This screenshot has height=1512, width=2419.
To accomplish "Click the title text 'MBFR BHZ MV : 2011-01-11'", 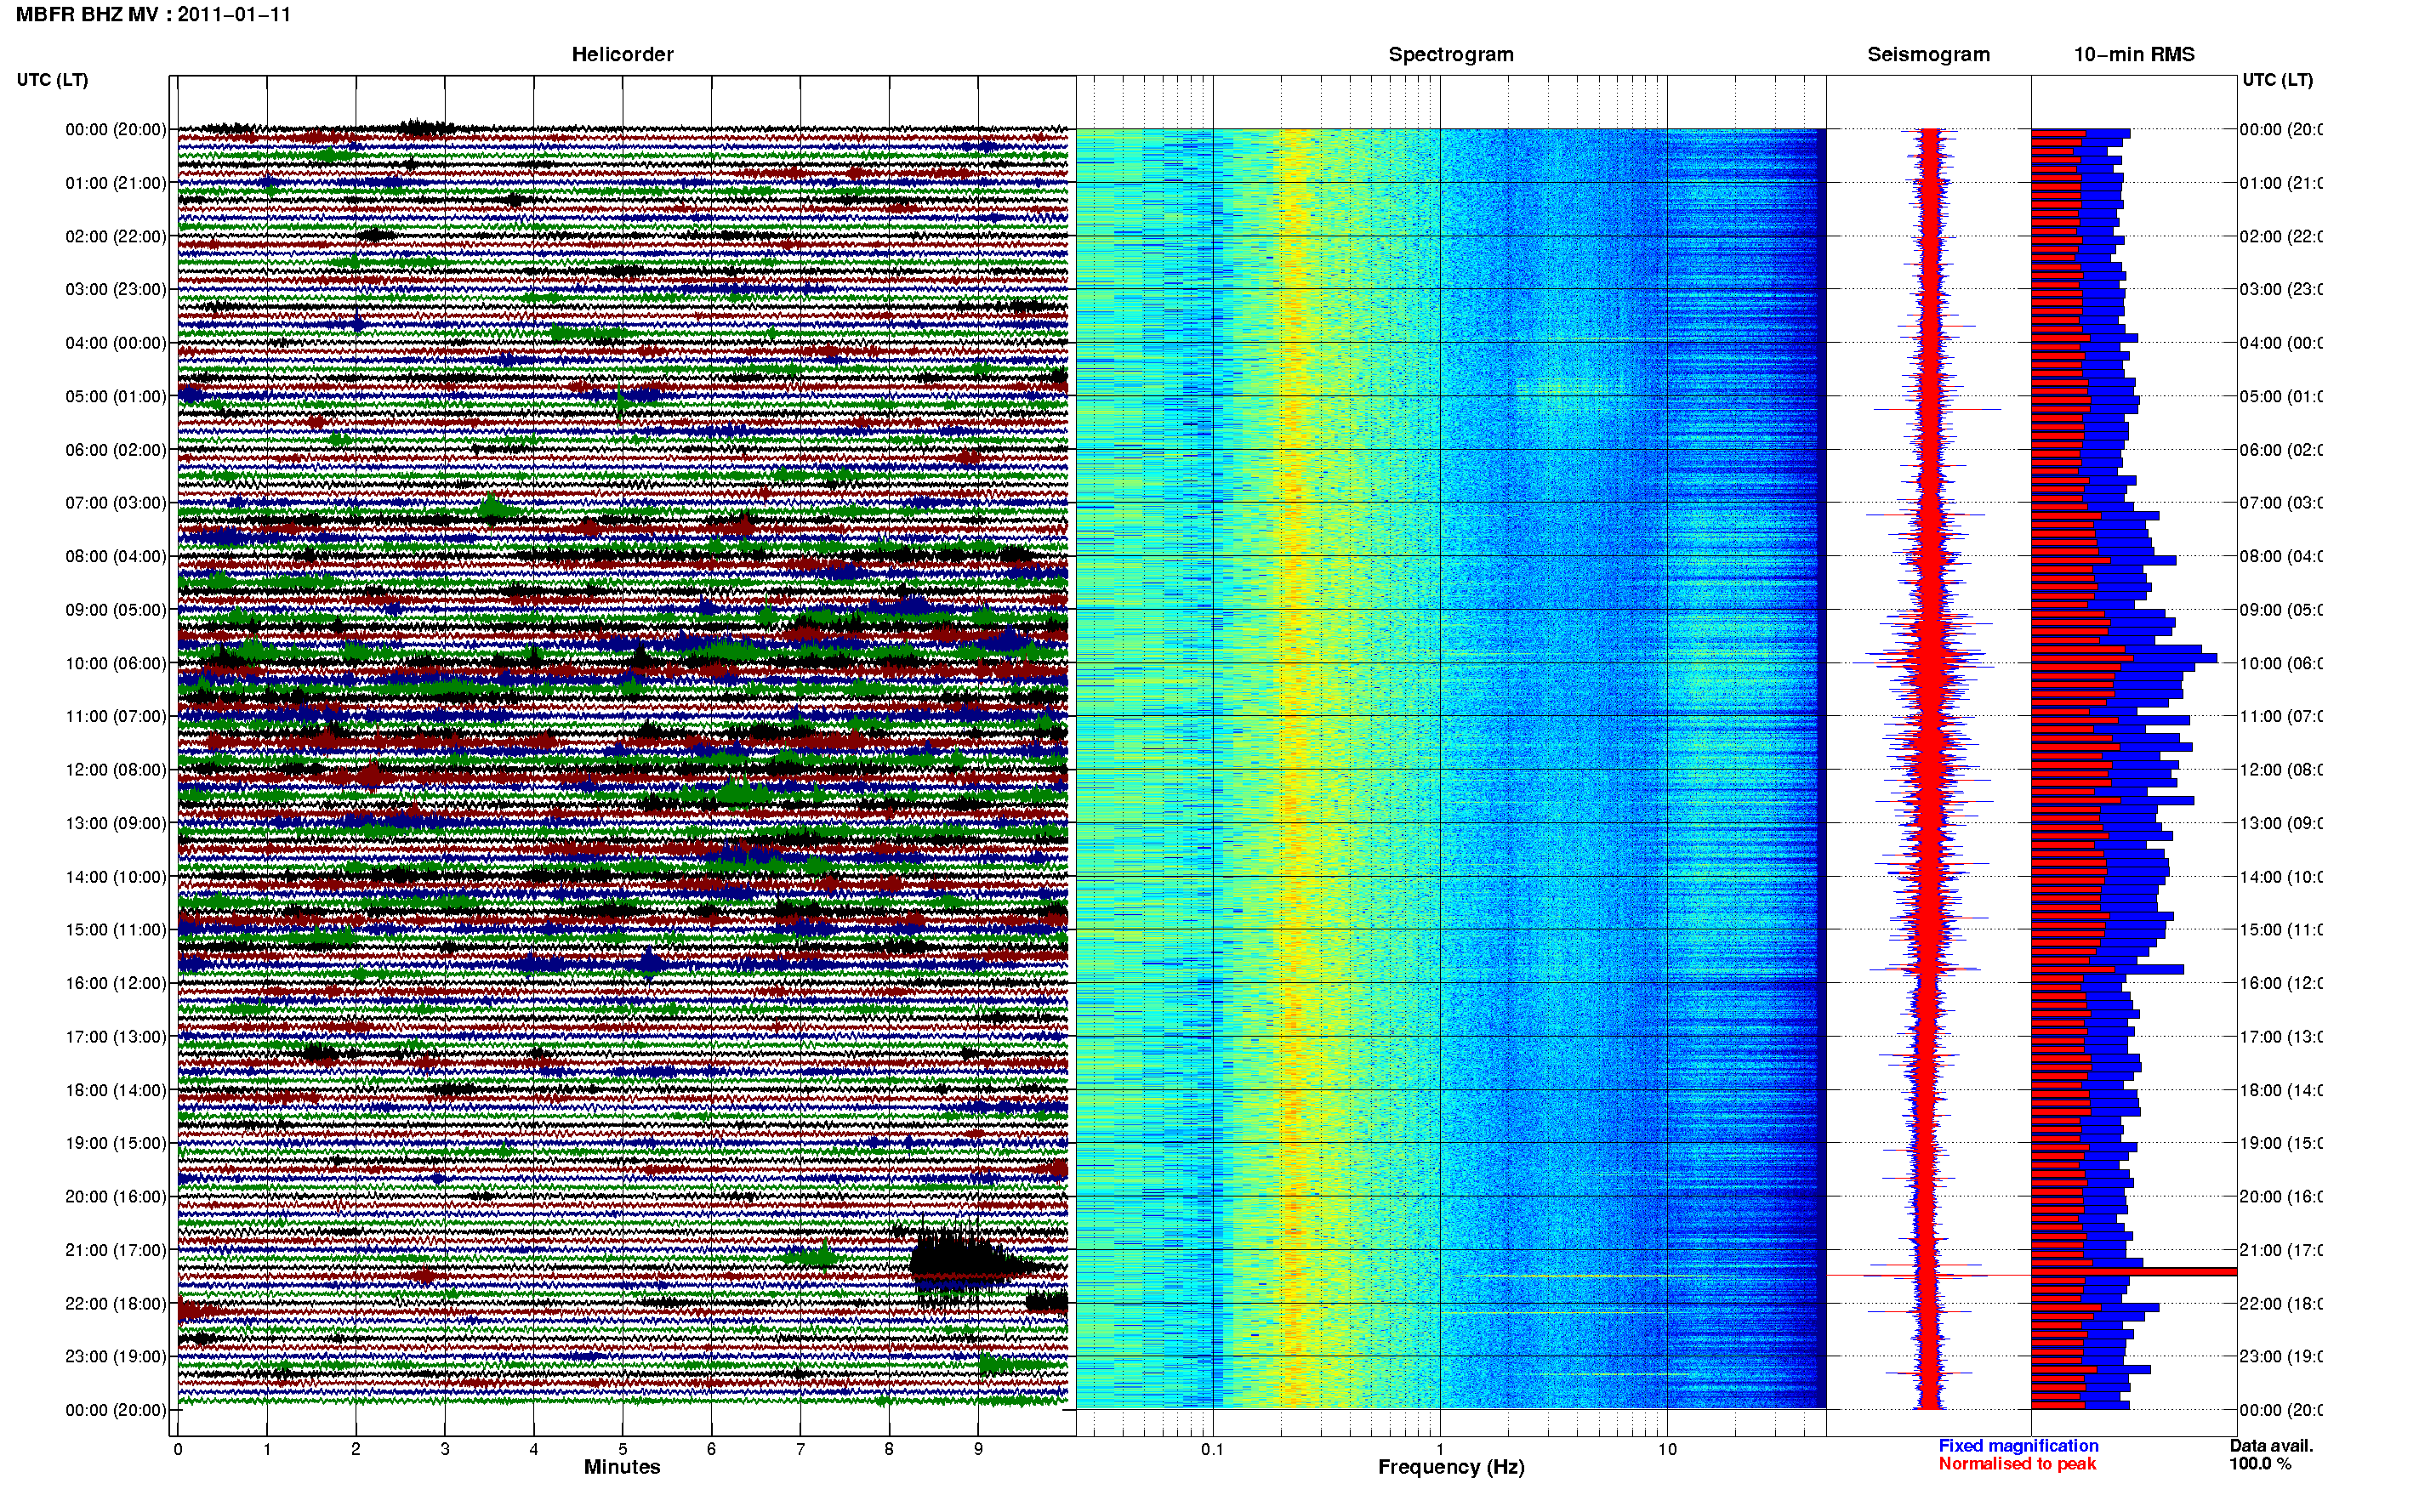I will (x=153, y=15).
